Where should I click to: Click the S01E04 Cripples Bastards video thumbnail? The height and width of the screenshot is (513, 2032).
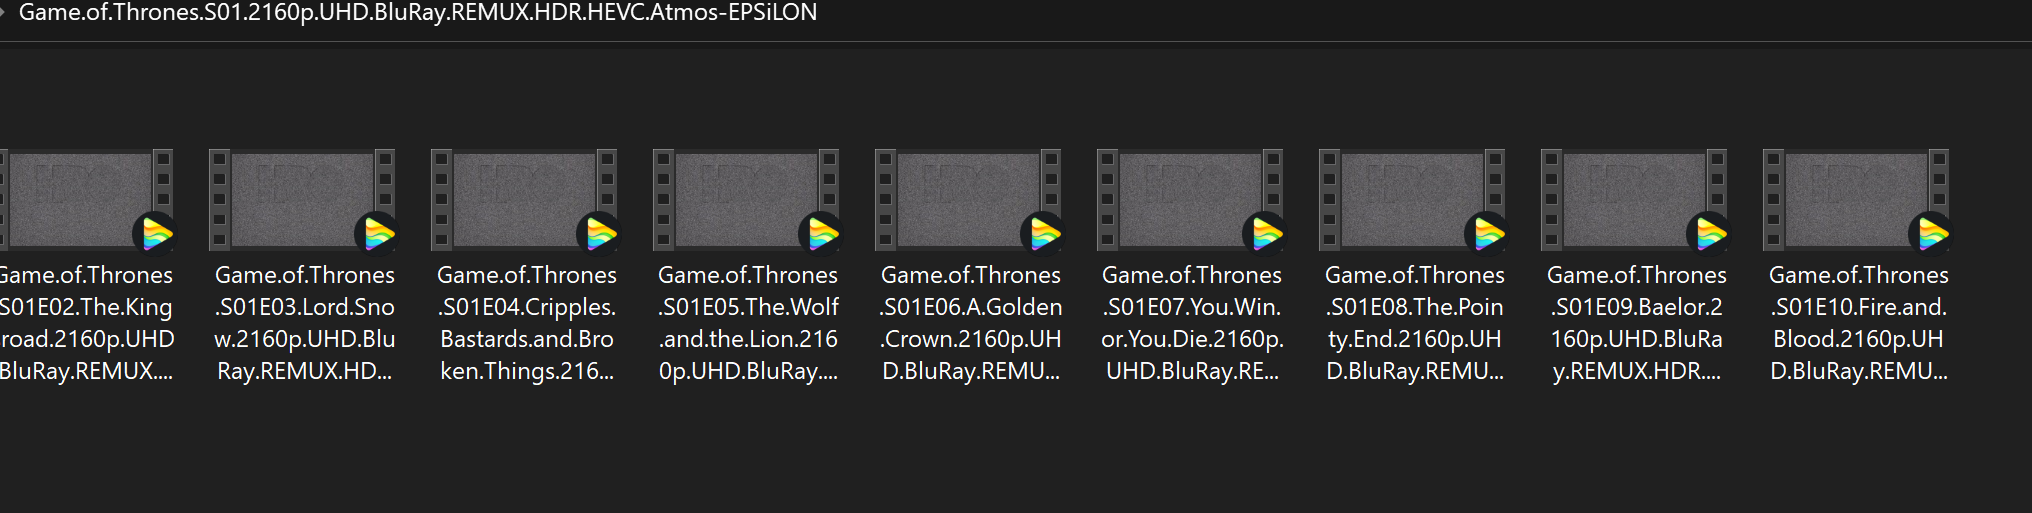[524, 199]
